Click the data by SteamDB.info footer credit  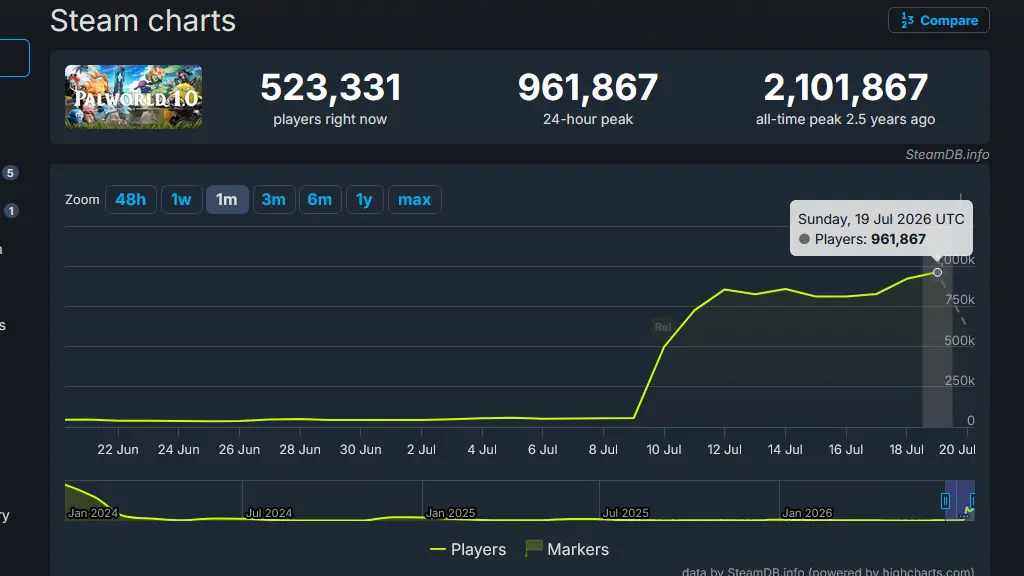pyautogui.click(x=828, y=571)
